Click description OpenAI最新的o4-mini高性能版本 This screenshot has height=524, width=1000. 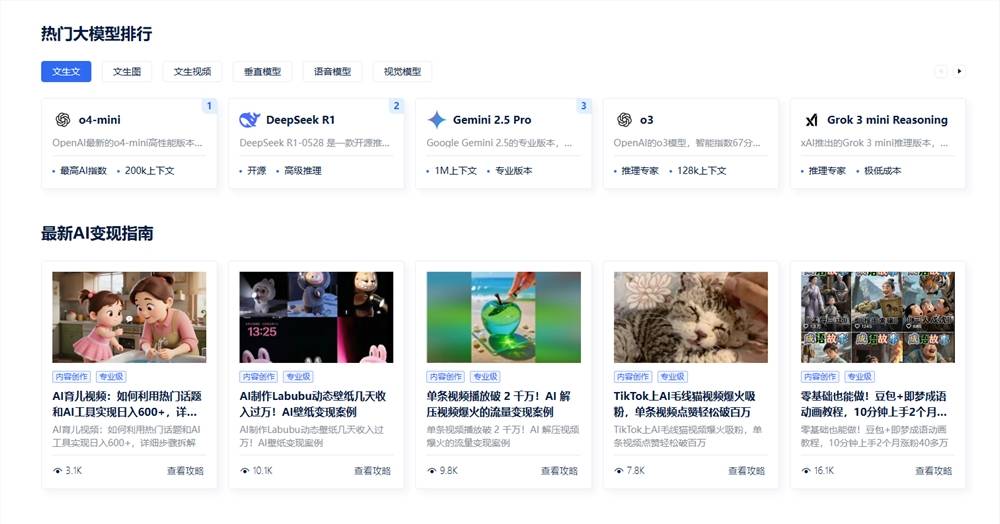[x=127, y=143]
